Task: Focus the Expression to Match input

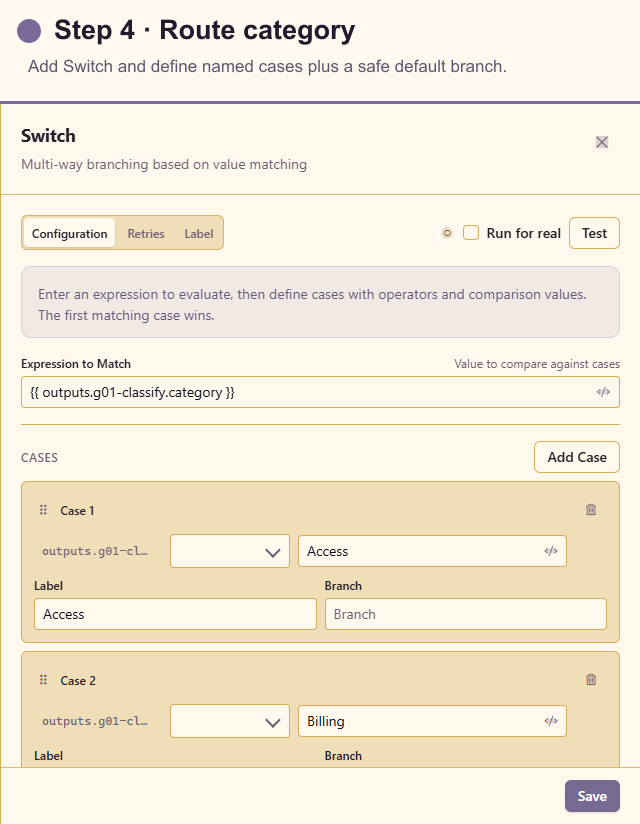Action: [321, 392]
